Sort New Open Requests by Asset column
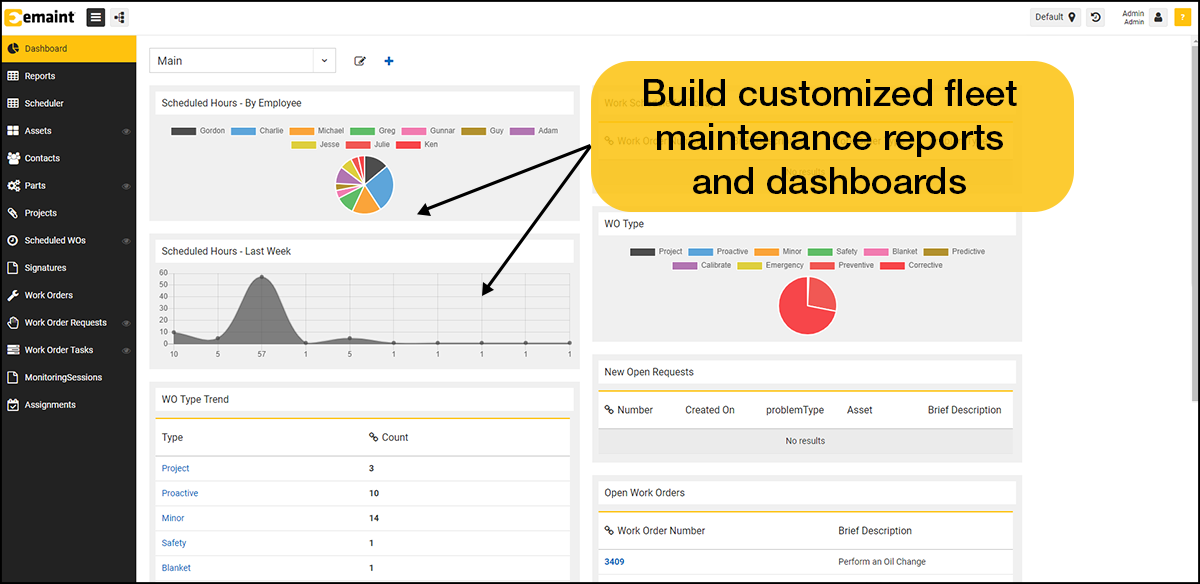The width and height of the screenshot is (1200, 584). [860, 410]
